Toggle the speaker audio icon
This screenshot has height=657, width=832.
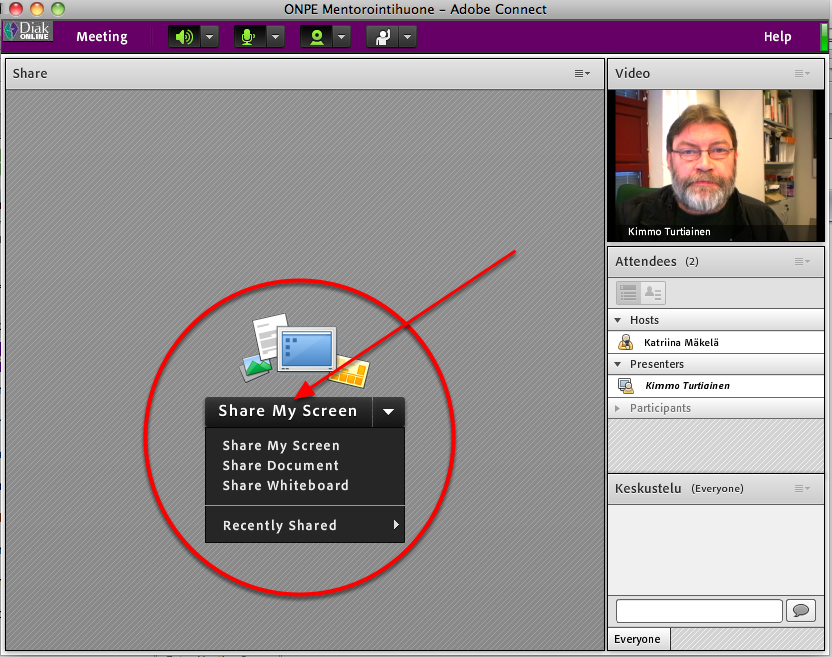tap(185, 37)
